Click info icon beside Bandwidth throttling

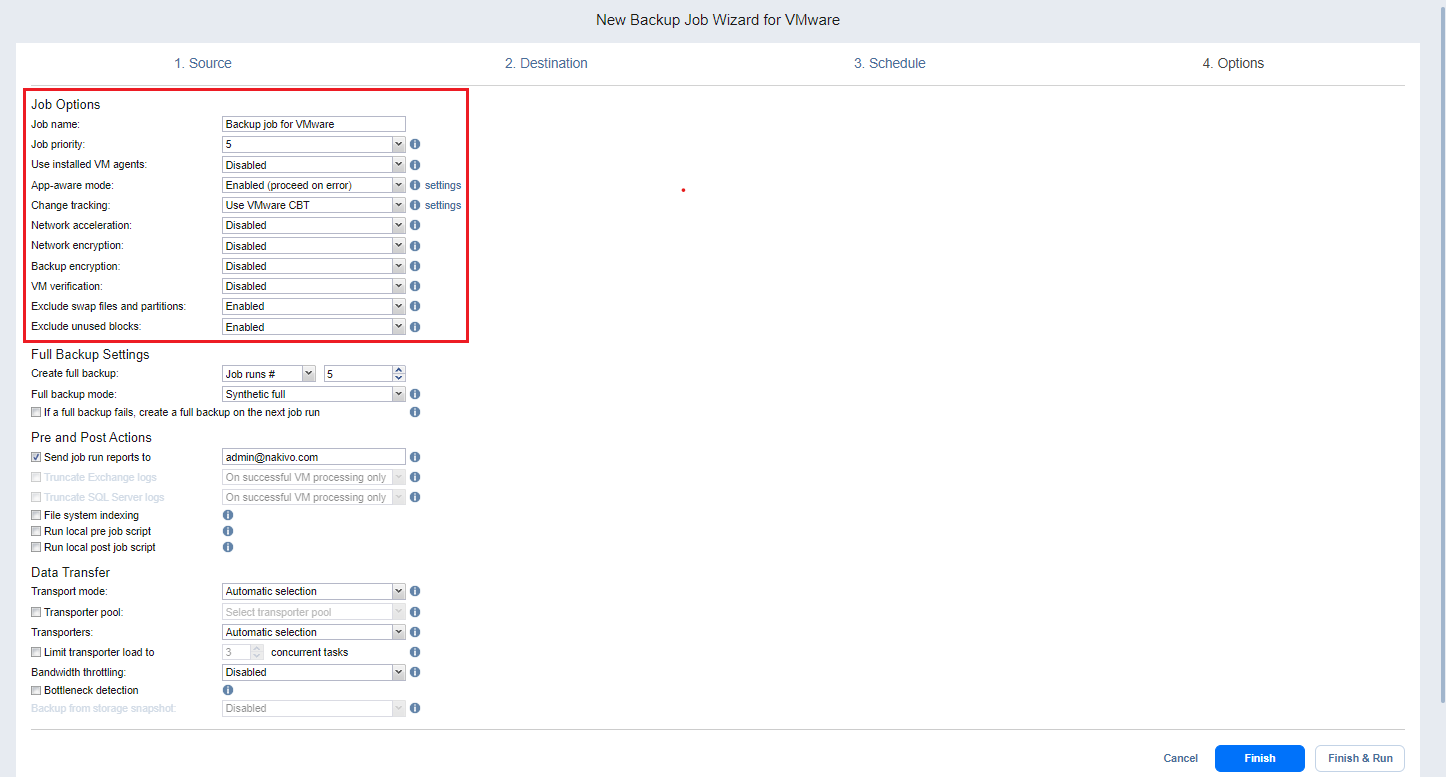pos(415,672)
